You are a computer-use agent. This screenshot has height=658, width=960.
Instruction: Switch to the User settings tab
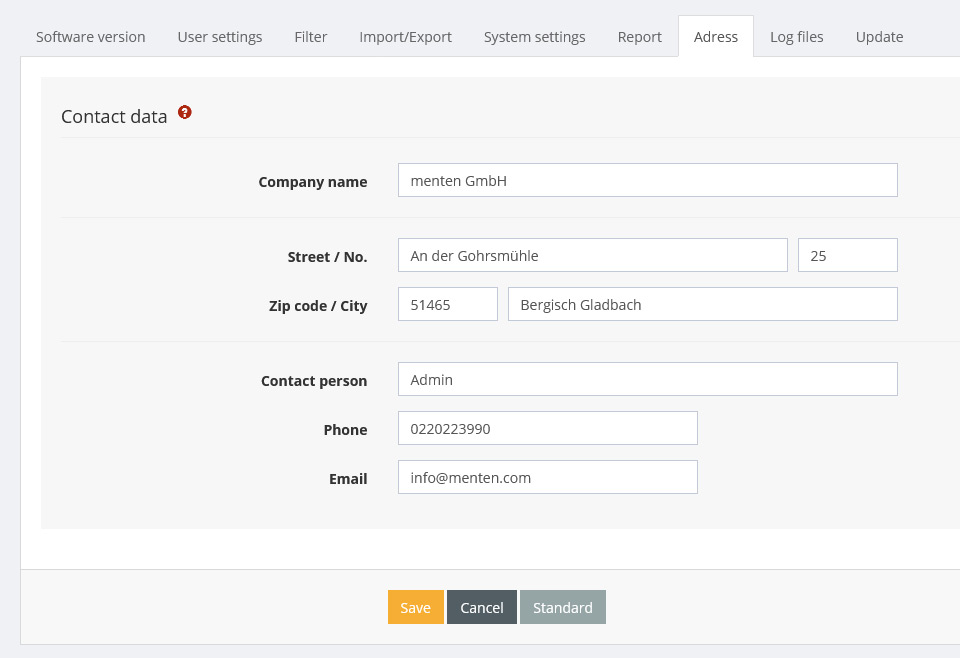(x=220, y=37)
